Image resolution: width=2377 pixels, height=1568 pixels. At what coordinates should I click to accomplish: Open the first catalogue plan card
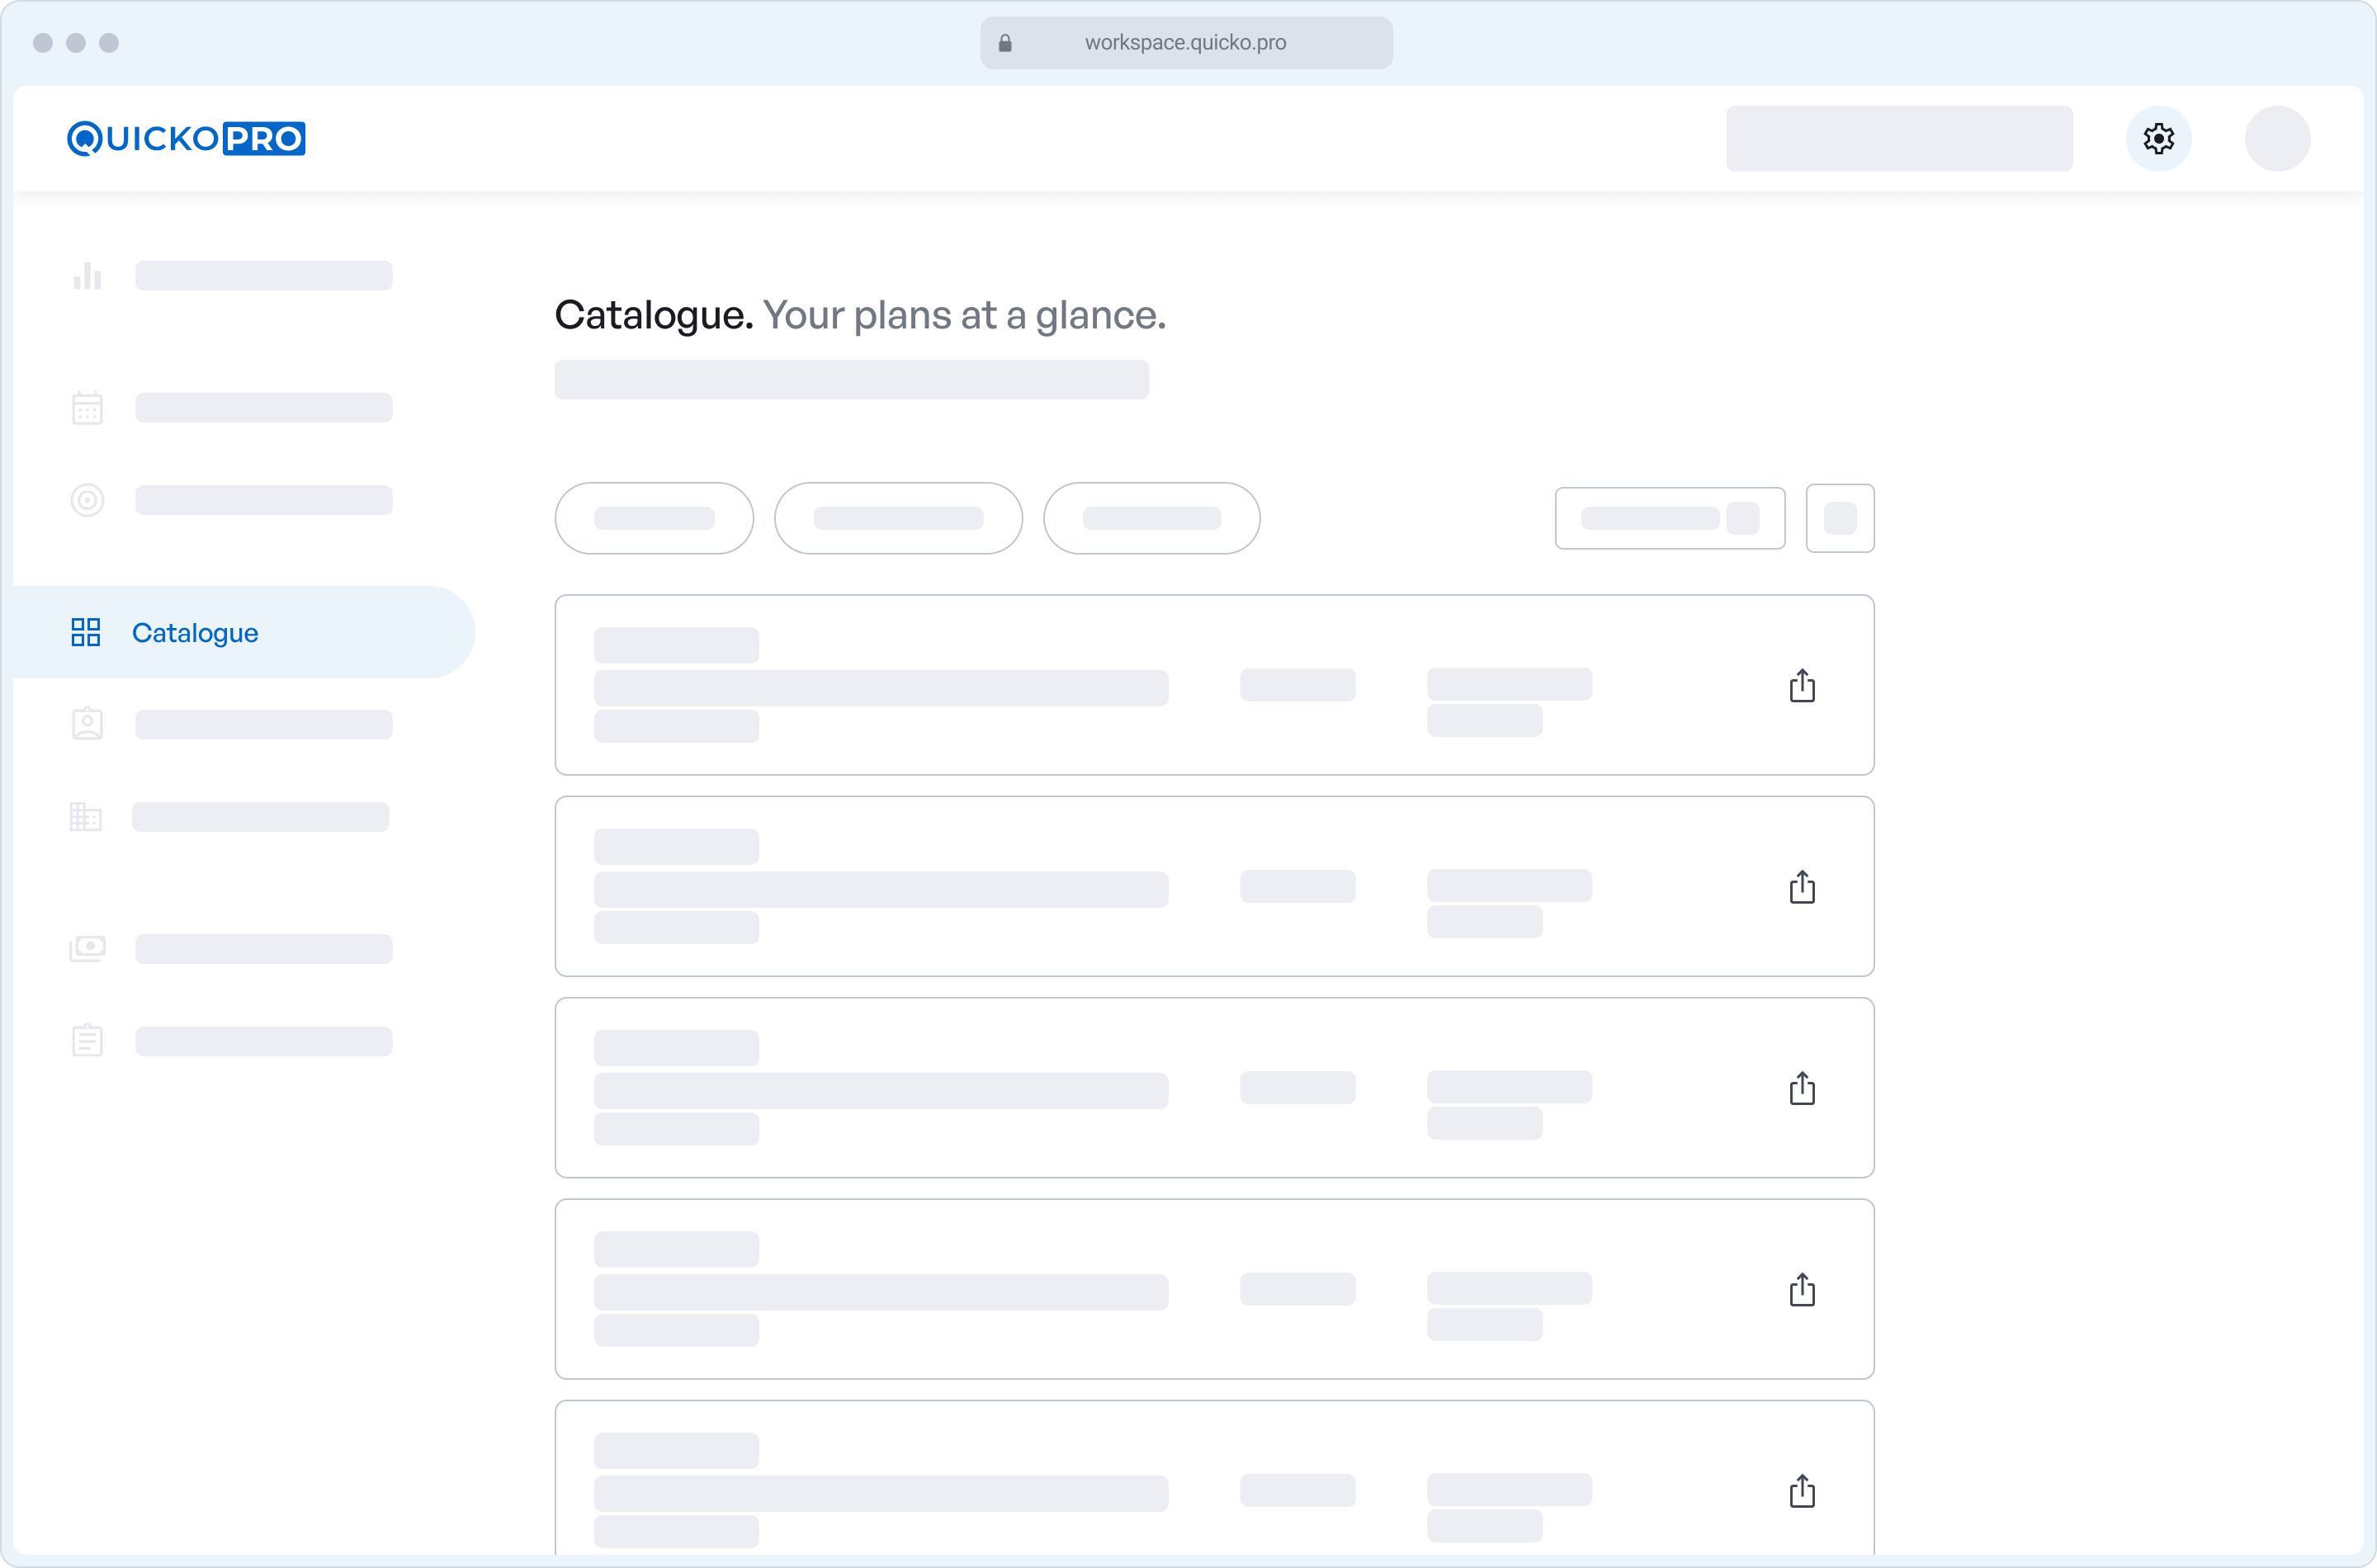(x=1214, y=685)
